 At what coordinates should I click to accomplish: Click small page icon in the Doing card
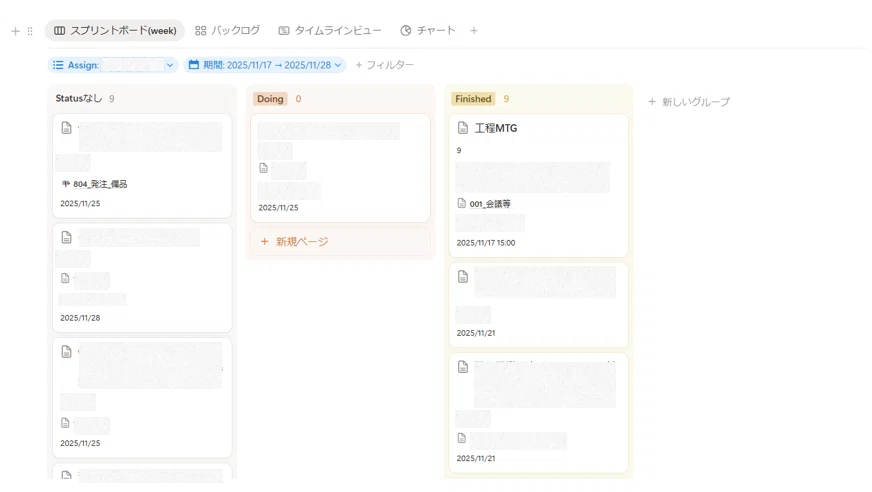coord(264,168)
